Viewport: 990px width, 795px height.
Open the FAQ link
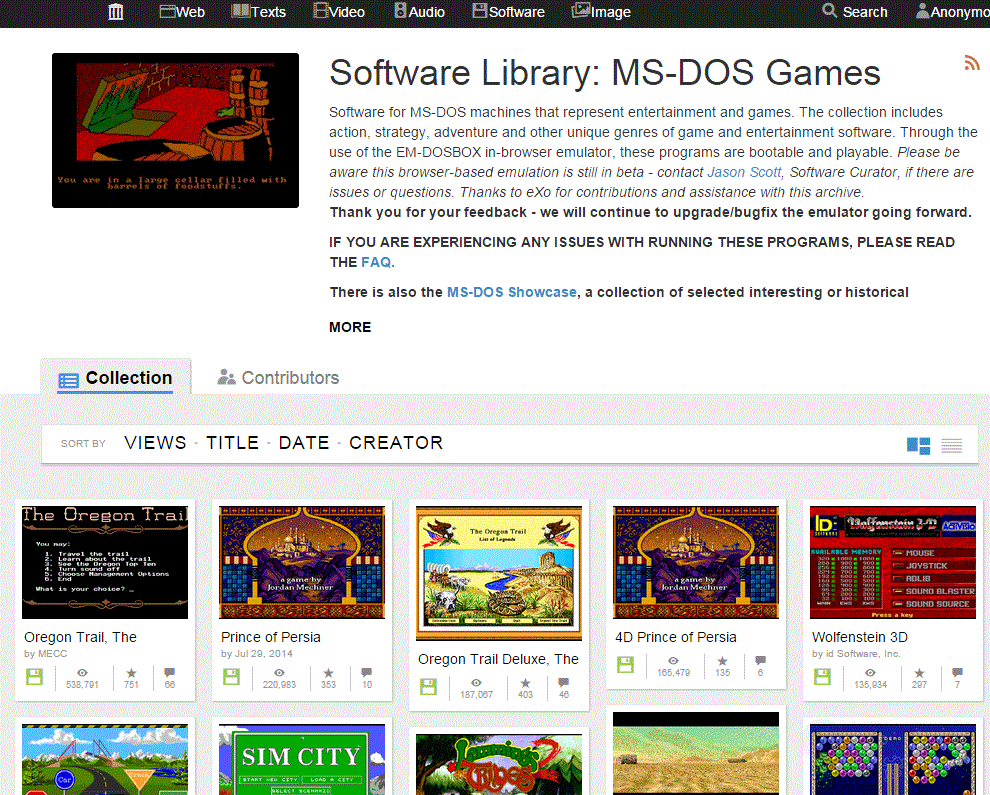pos(376,262)
